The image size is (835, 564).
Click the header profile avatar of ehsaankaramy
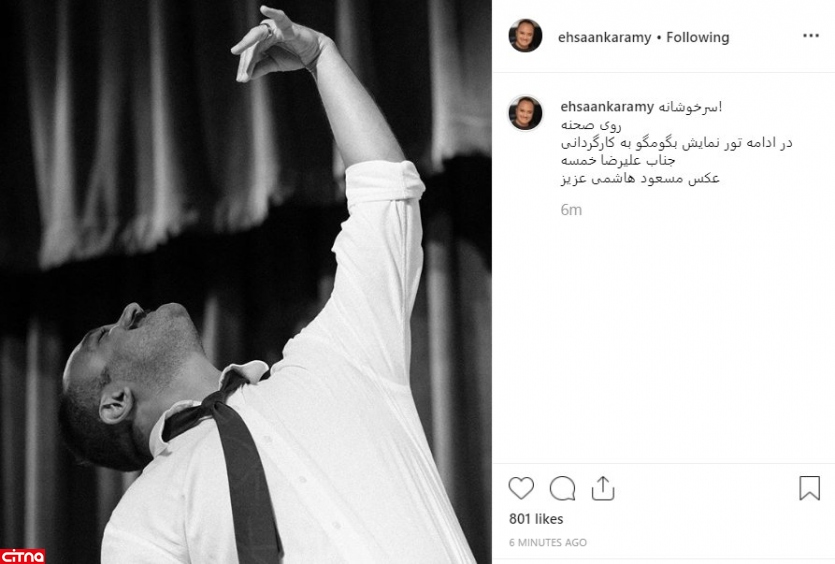[525, 36]
